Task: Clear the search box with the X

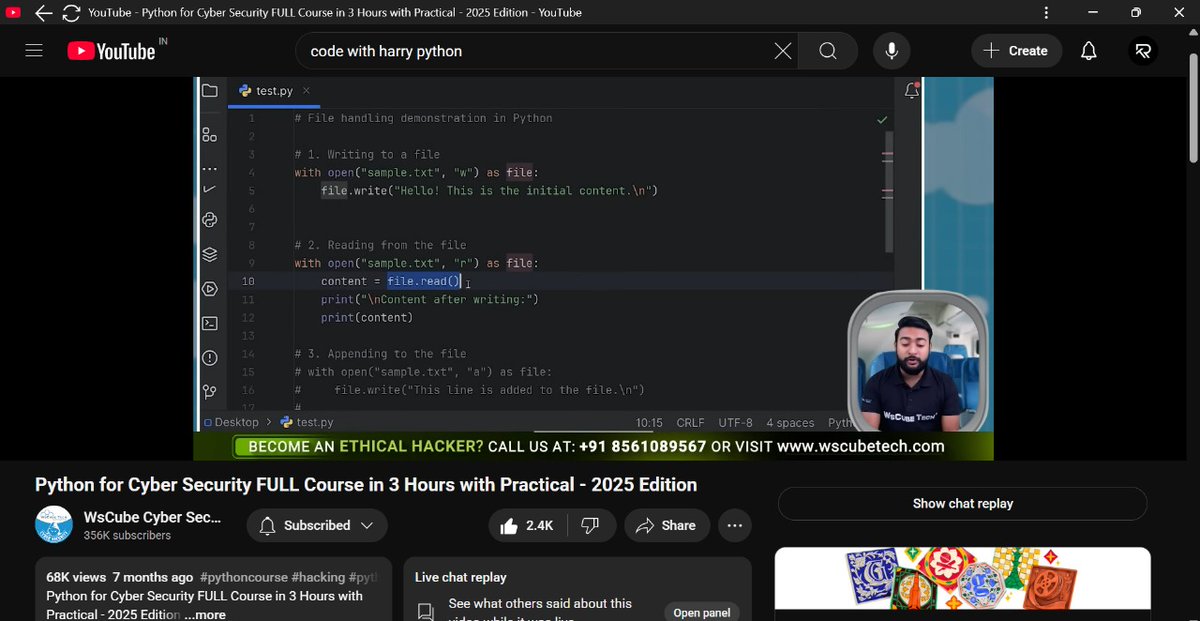Action: coord(782,51)
